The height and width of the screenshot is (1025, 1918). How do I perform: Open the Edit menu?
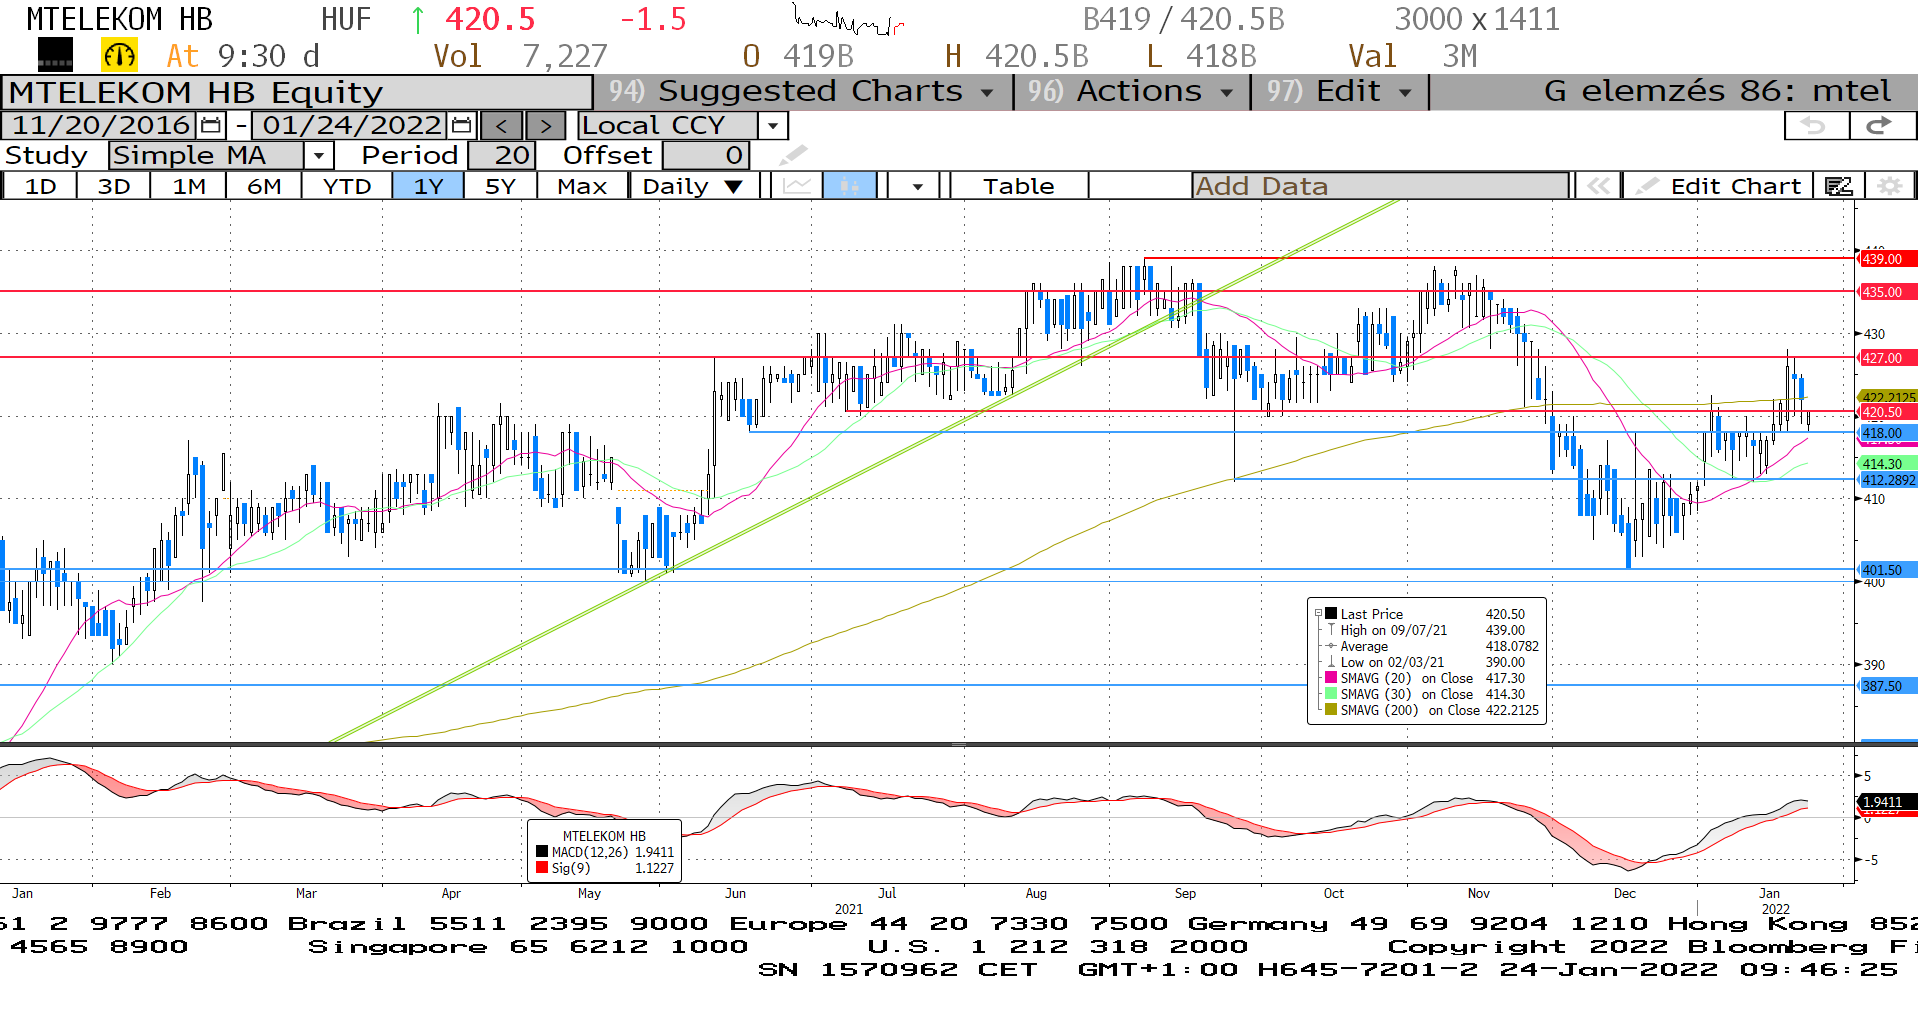pos(1339,91)
